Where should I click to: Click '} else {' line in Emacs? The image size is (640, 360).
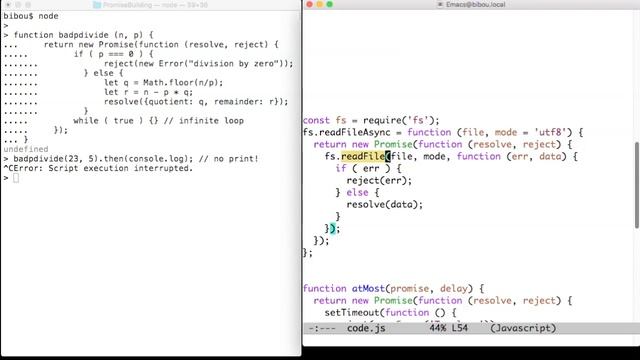[x=358, y=193]
